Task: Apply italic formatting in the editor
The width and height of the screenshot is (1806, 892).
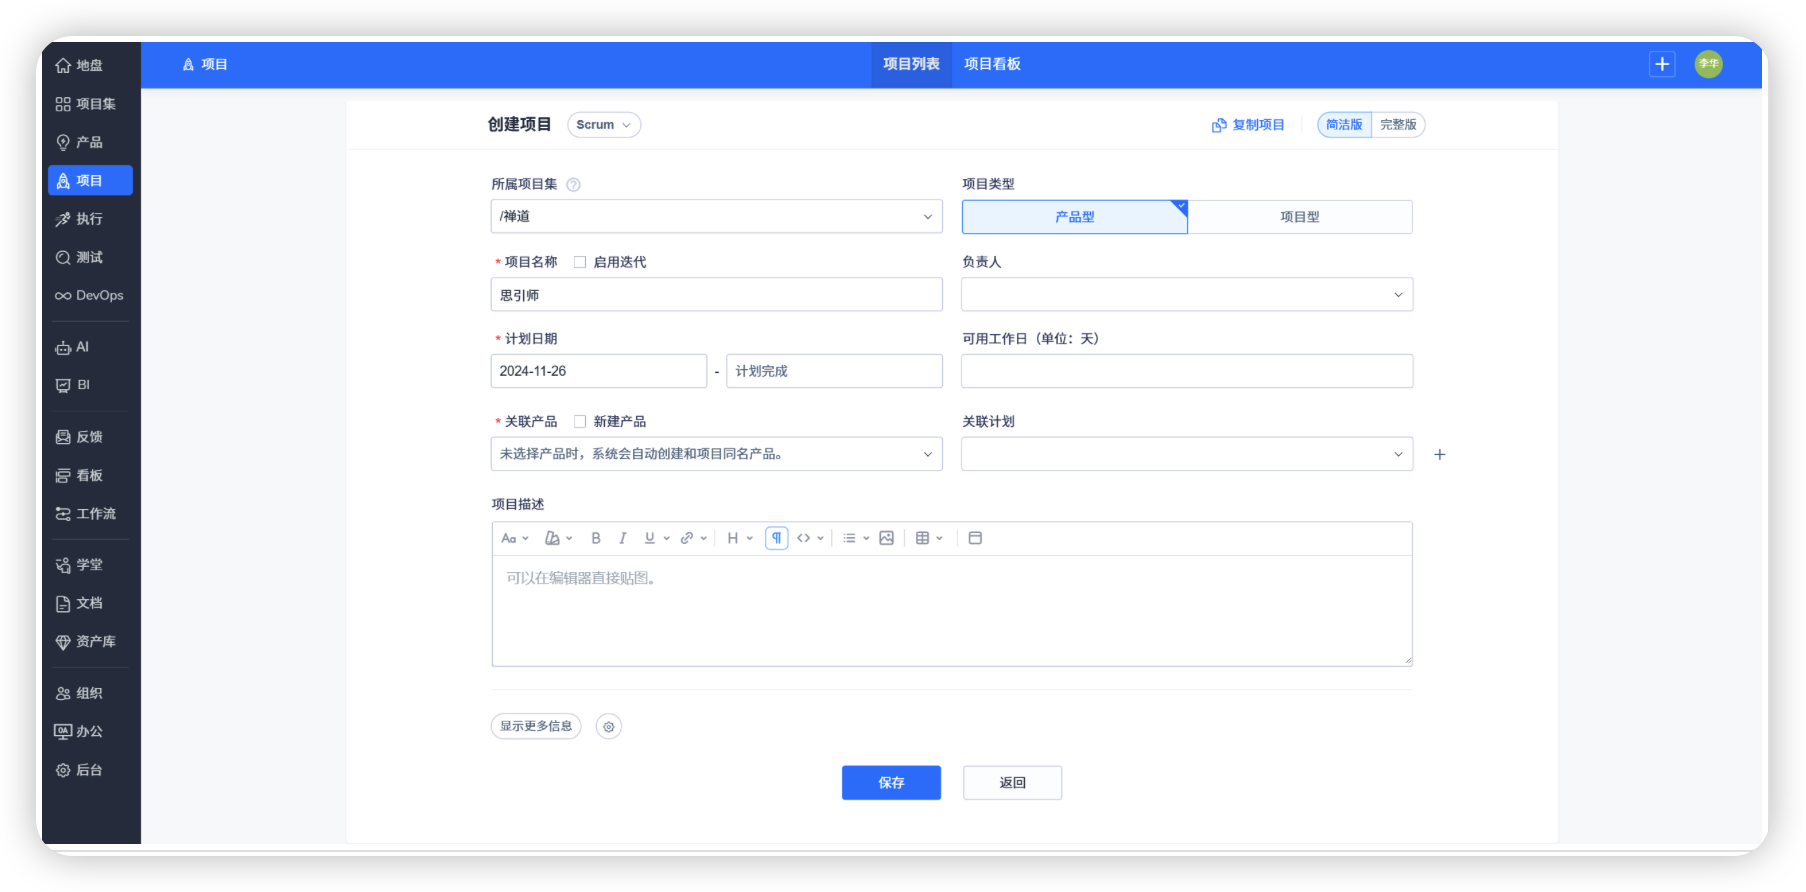Action: 622,538
